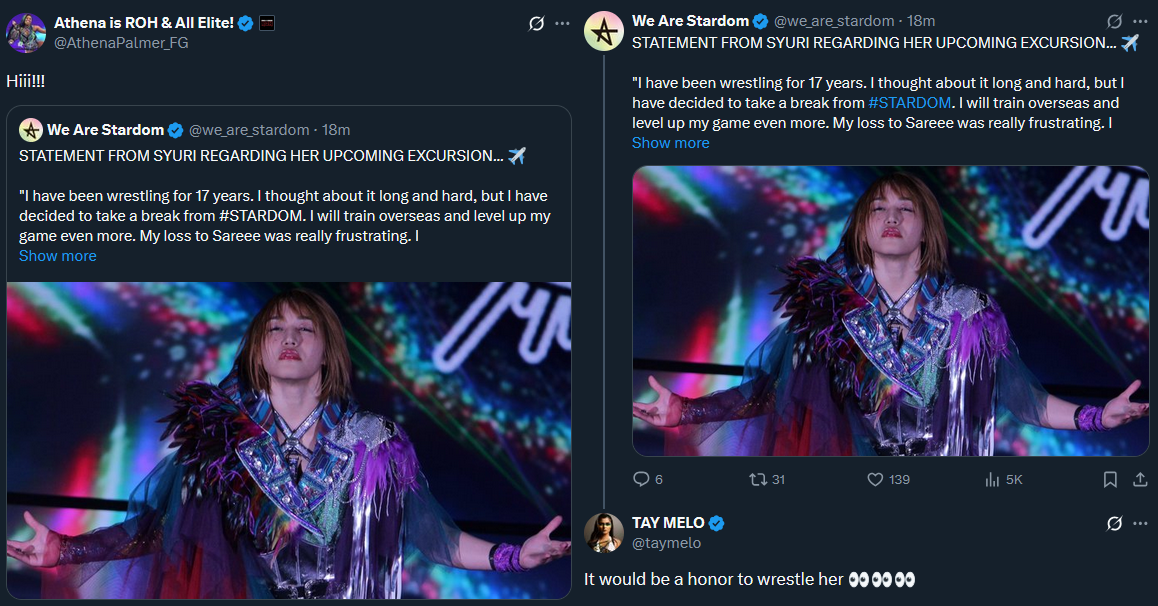Screen dimensions: 1158x606
Task: Expand Show more in Athena's quoted tweet
Action: click(58, 256)
